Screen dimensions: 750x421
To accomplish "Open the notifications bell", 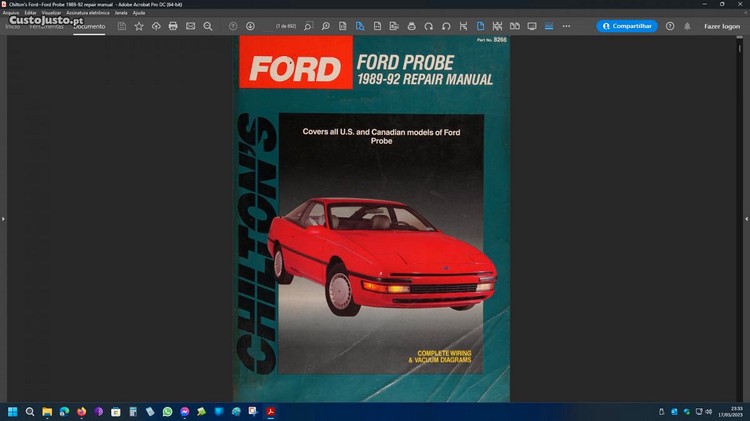I will tap(687, 26).
